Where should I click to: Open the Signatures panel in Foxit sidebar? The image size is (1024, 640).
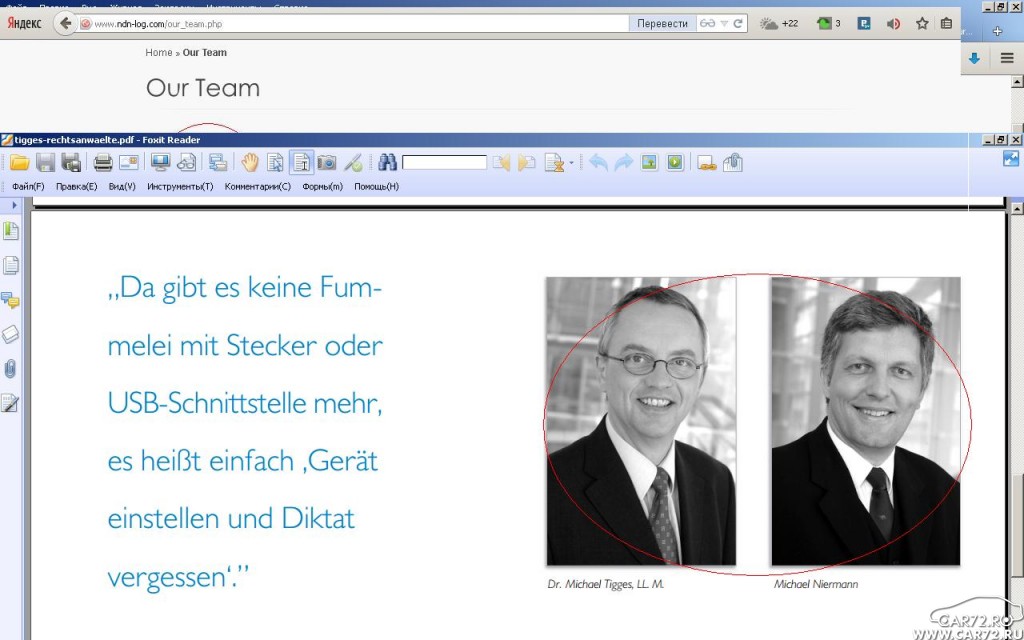point(10,403)
